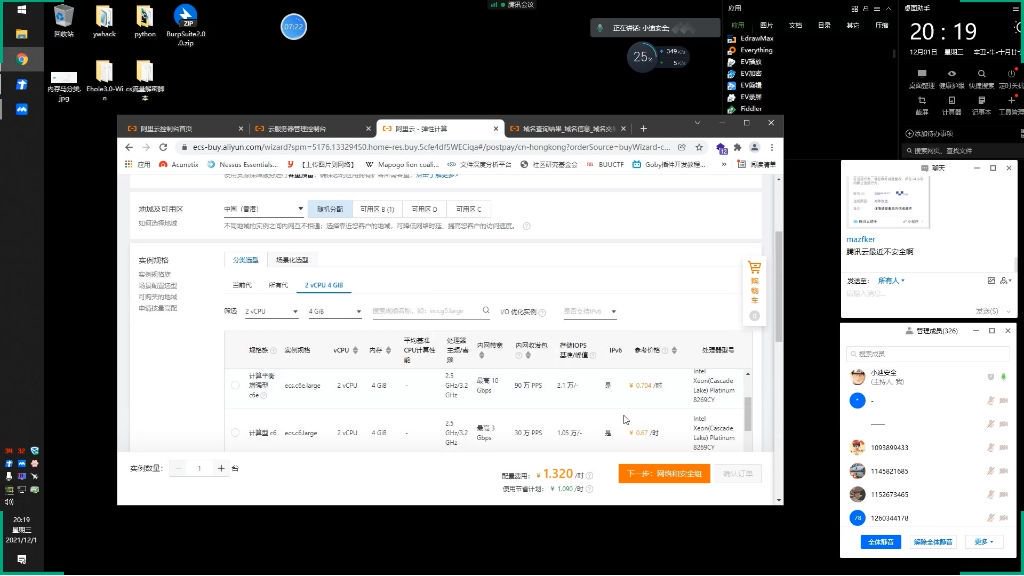Toggle microphone for member 1145821685

tap(991, 471)
